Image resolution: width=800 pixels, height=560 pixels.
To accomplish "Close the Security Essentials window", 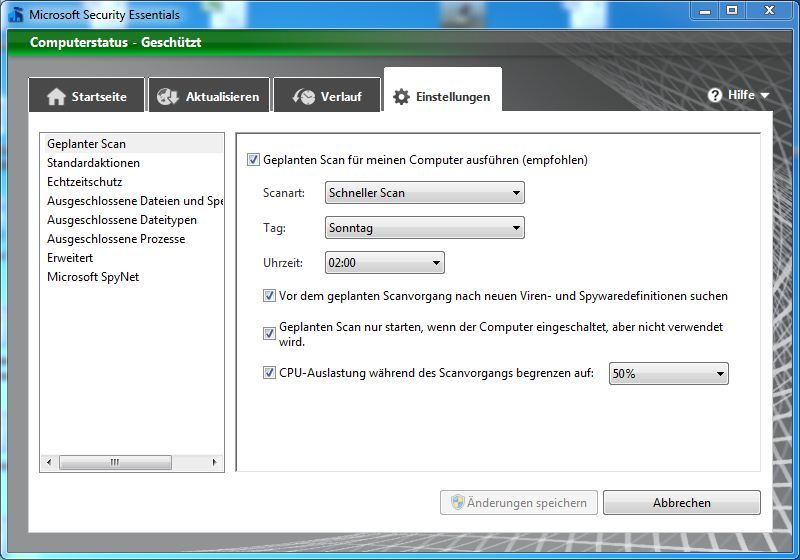I will (x=769, y=10).
